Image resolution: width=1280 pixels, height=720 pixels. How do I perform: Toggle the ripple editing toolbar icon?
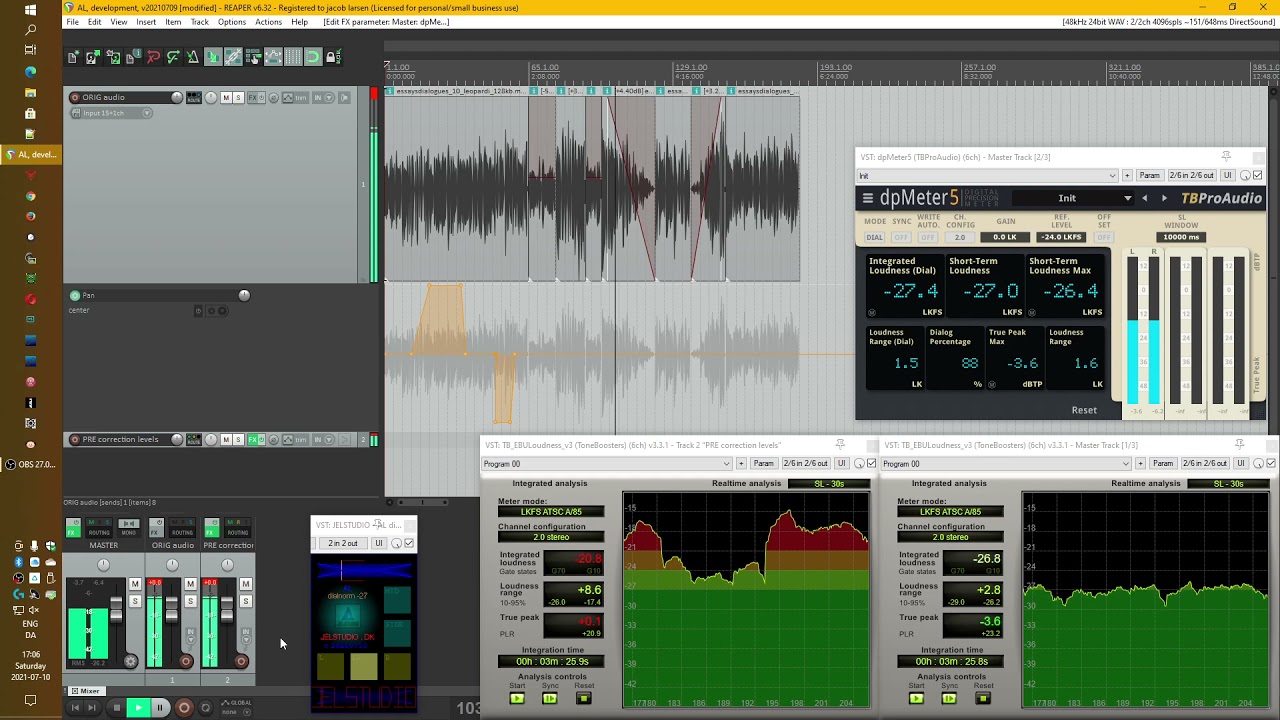coord(253,58)
